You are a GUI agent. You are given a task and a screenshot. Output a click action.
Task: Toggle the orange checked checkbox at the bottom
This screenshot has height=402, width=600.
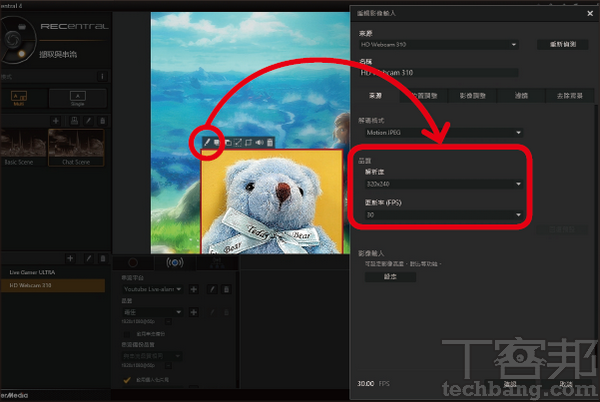point(127,380)
